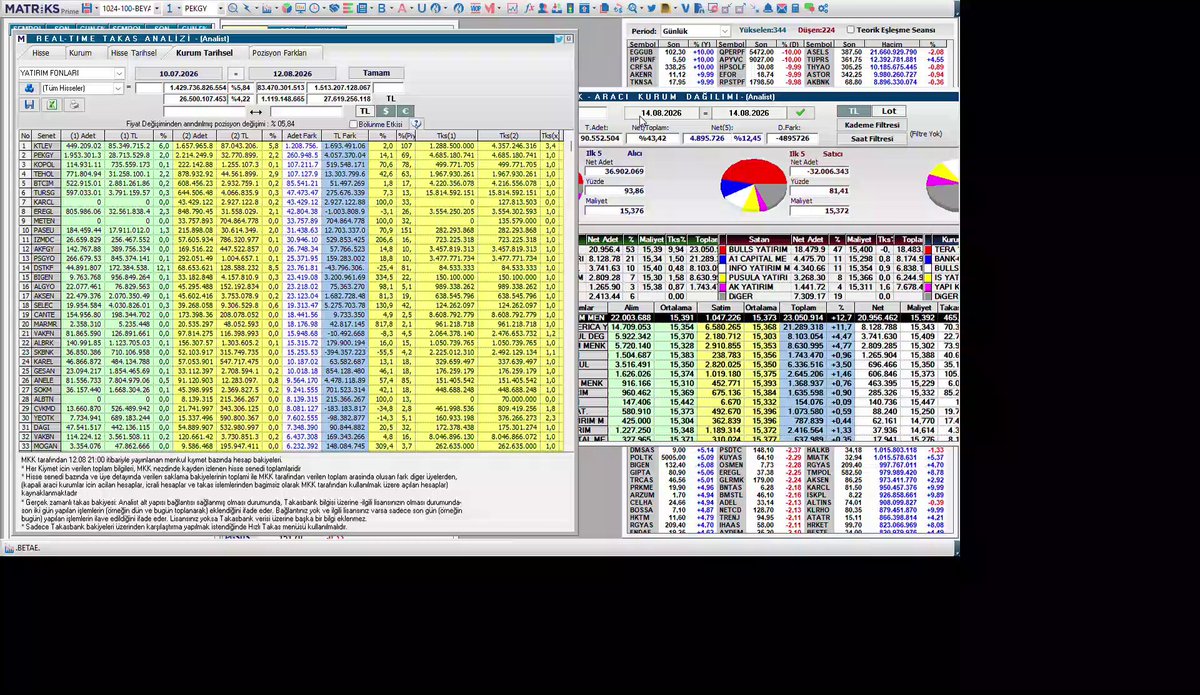Open the Pozisyon Farkları tab

[280, 52]
